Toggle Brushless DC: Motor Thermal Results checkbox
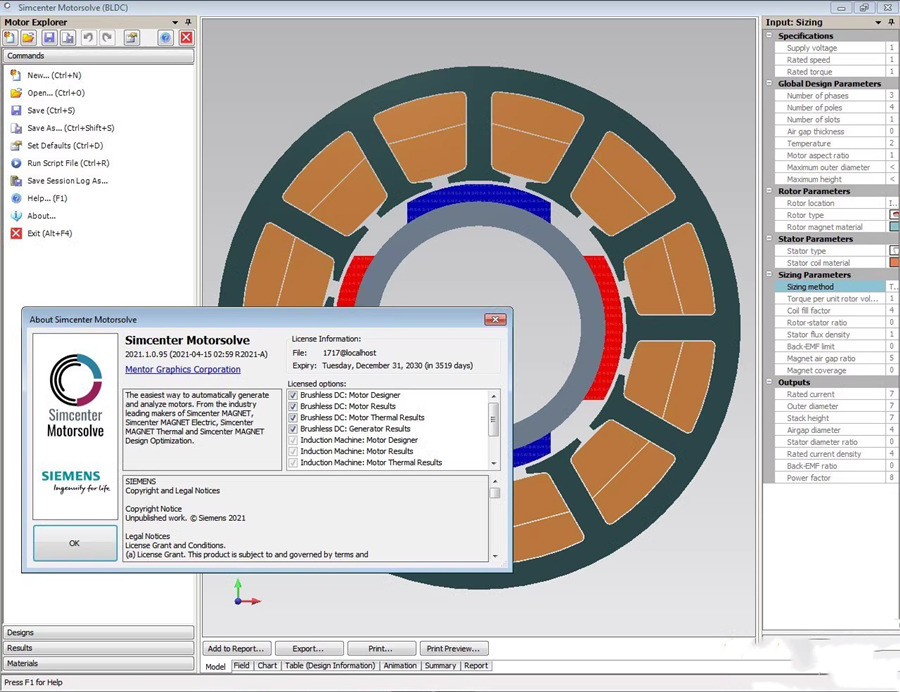Viewport: 900px width, 692px height. [x=293, y=418]
